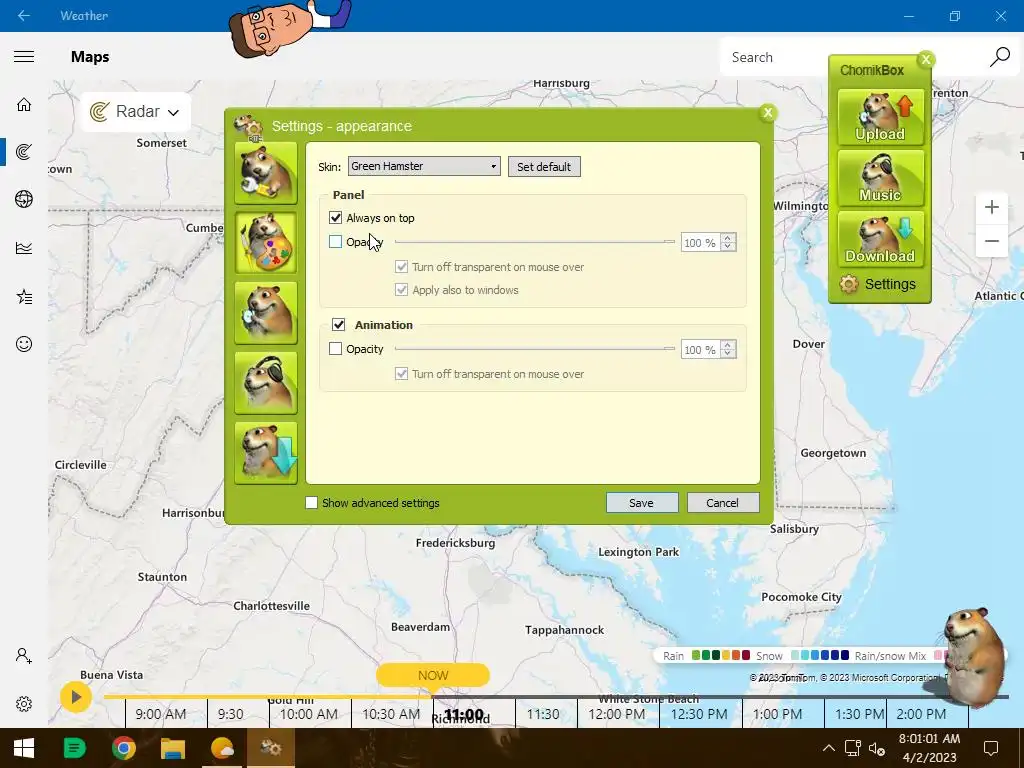Open File Explorer from the taskbar
This screenshot has width=1024, height=768.
(173, 748)
